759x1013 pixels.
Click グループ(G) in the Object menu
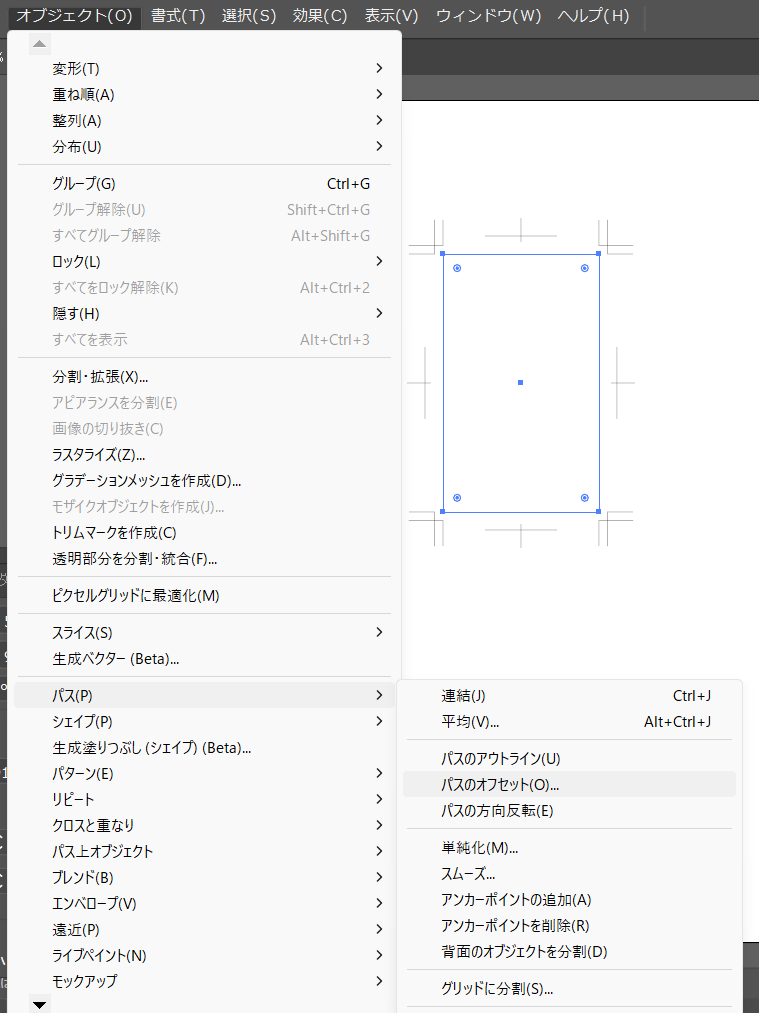coord(84,184)
